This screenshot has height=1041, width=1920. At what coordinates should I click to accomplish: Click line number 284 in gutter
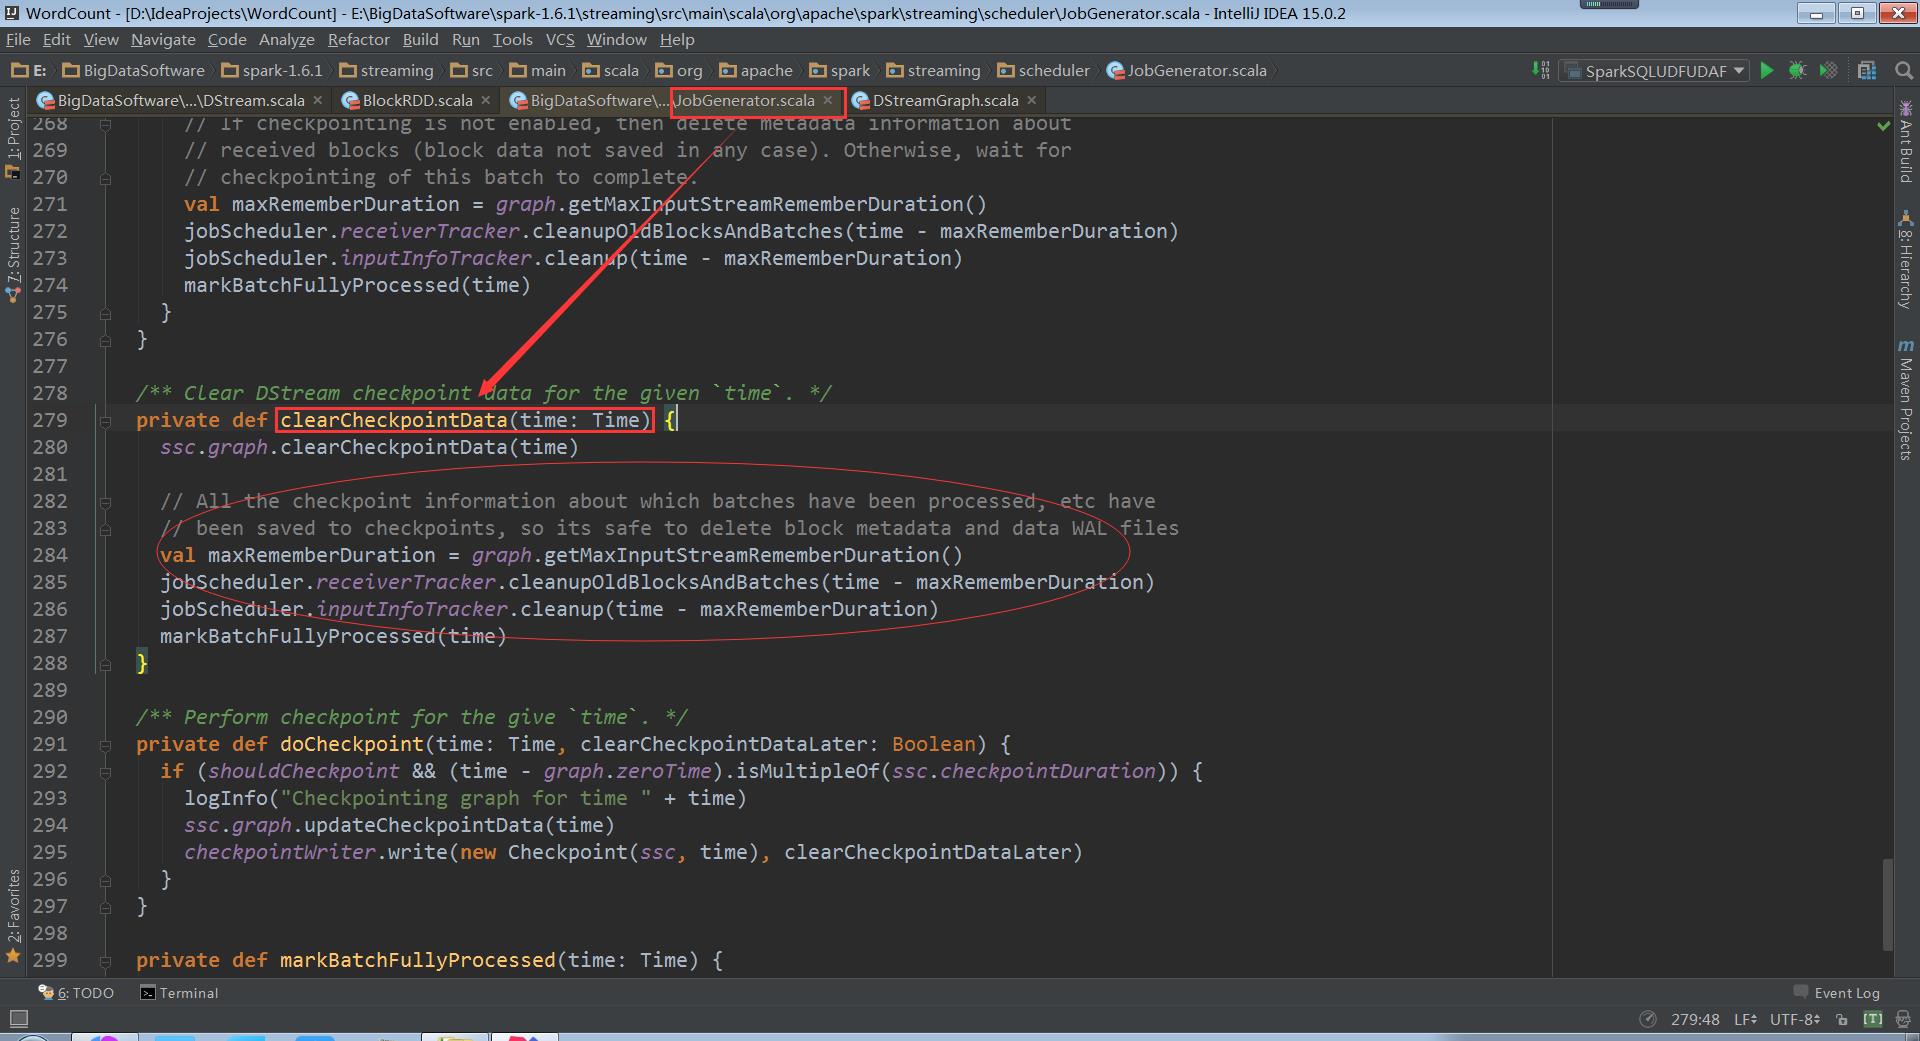[x=50, y=555]
